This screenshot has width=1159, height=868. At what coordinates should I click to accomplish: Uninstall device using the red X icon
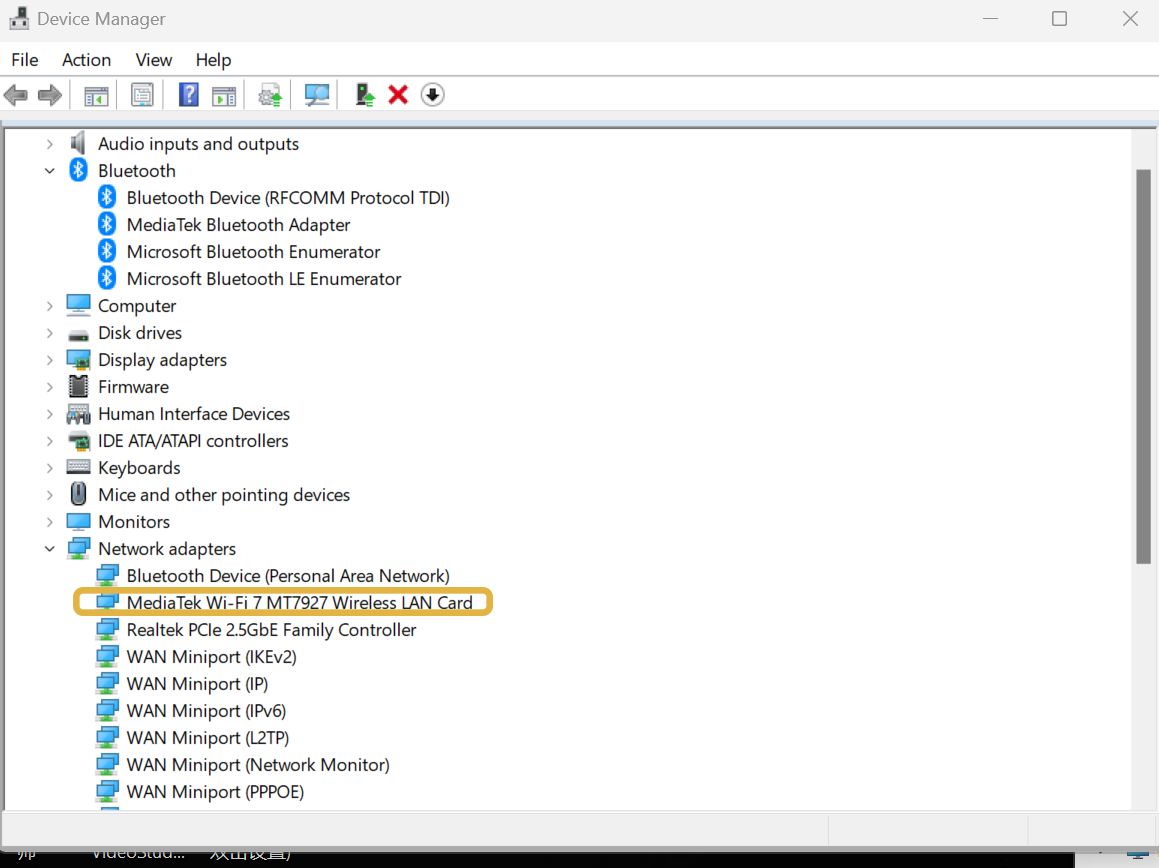[x=398, y=95]
